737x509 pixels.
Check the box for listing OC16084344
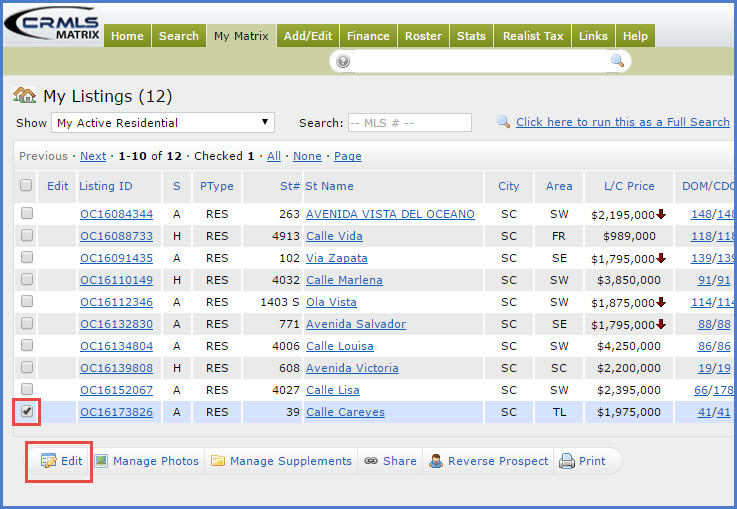(27, 213)
